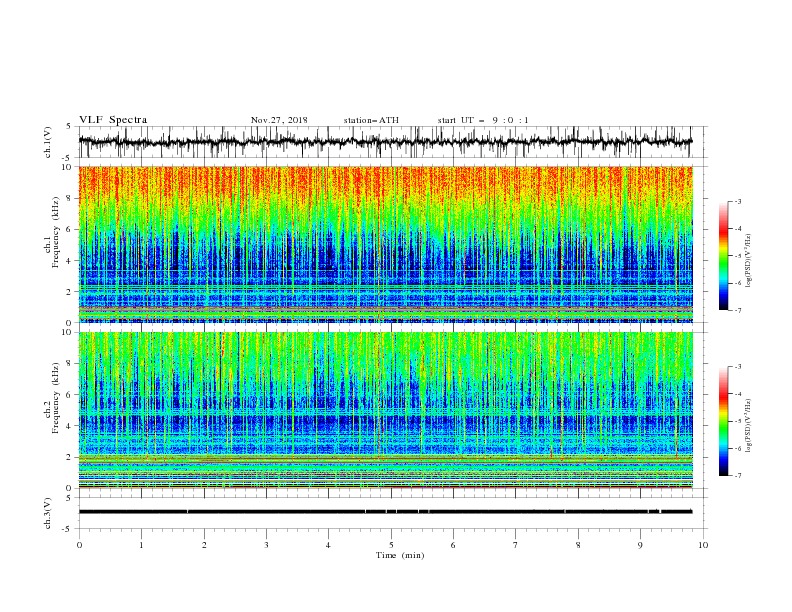This screenshot has height=612, width=792.
Task: Click time axis tick label "0"
Action: click(x=79, y=545)
